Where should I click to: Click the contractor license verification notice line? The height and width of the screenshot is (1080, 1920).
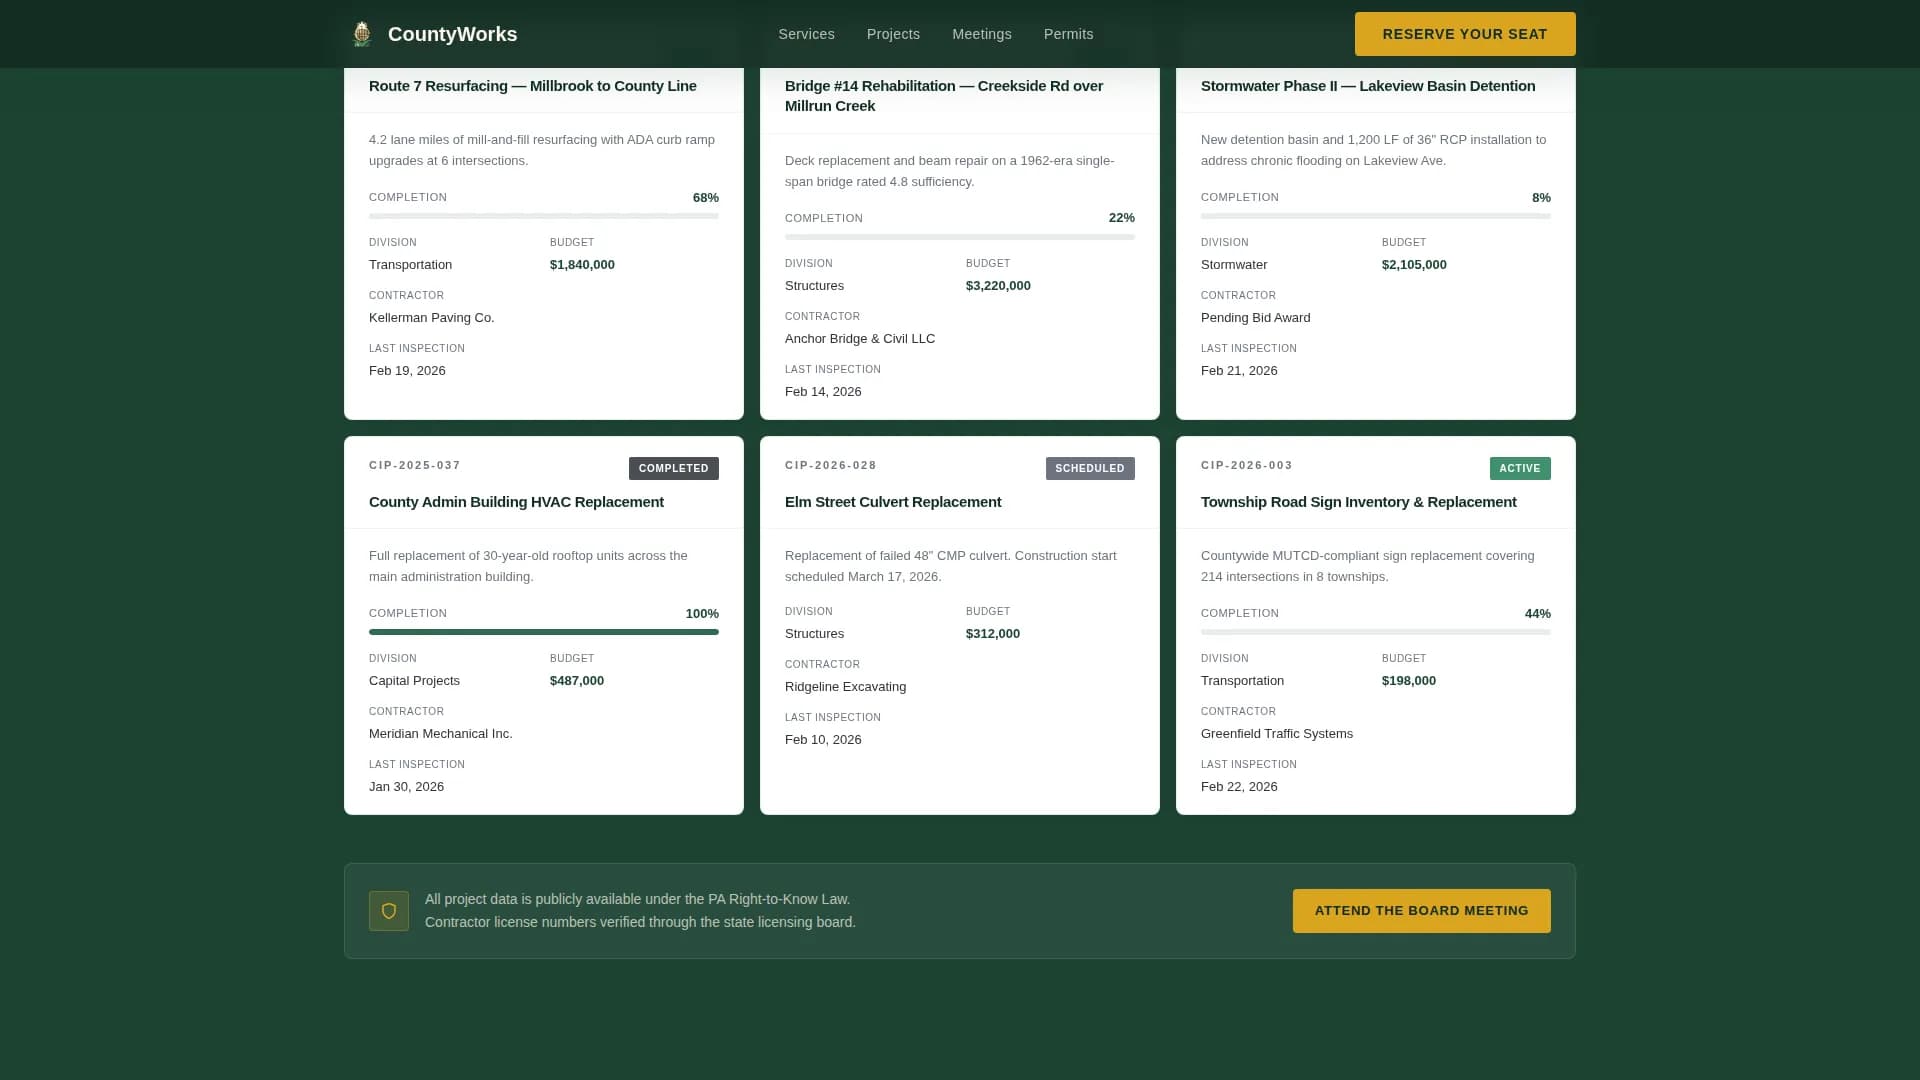[x=640, y=923]
